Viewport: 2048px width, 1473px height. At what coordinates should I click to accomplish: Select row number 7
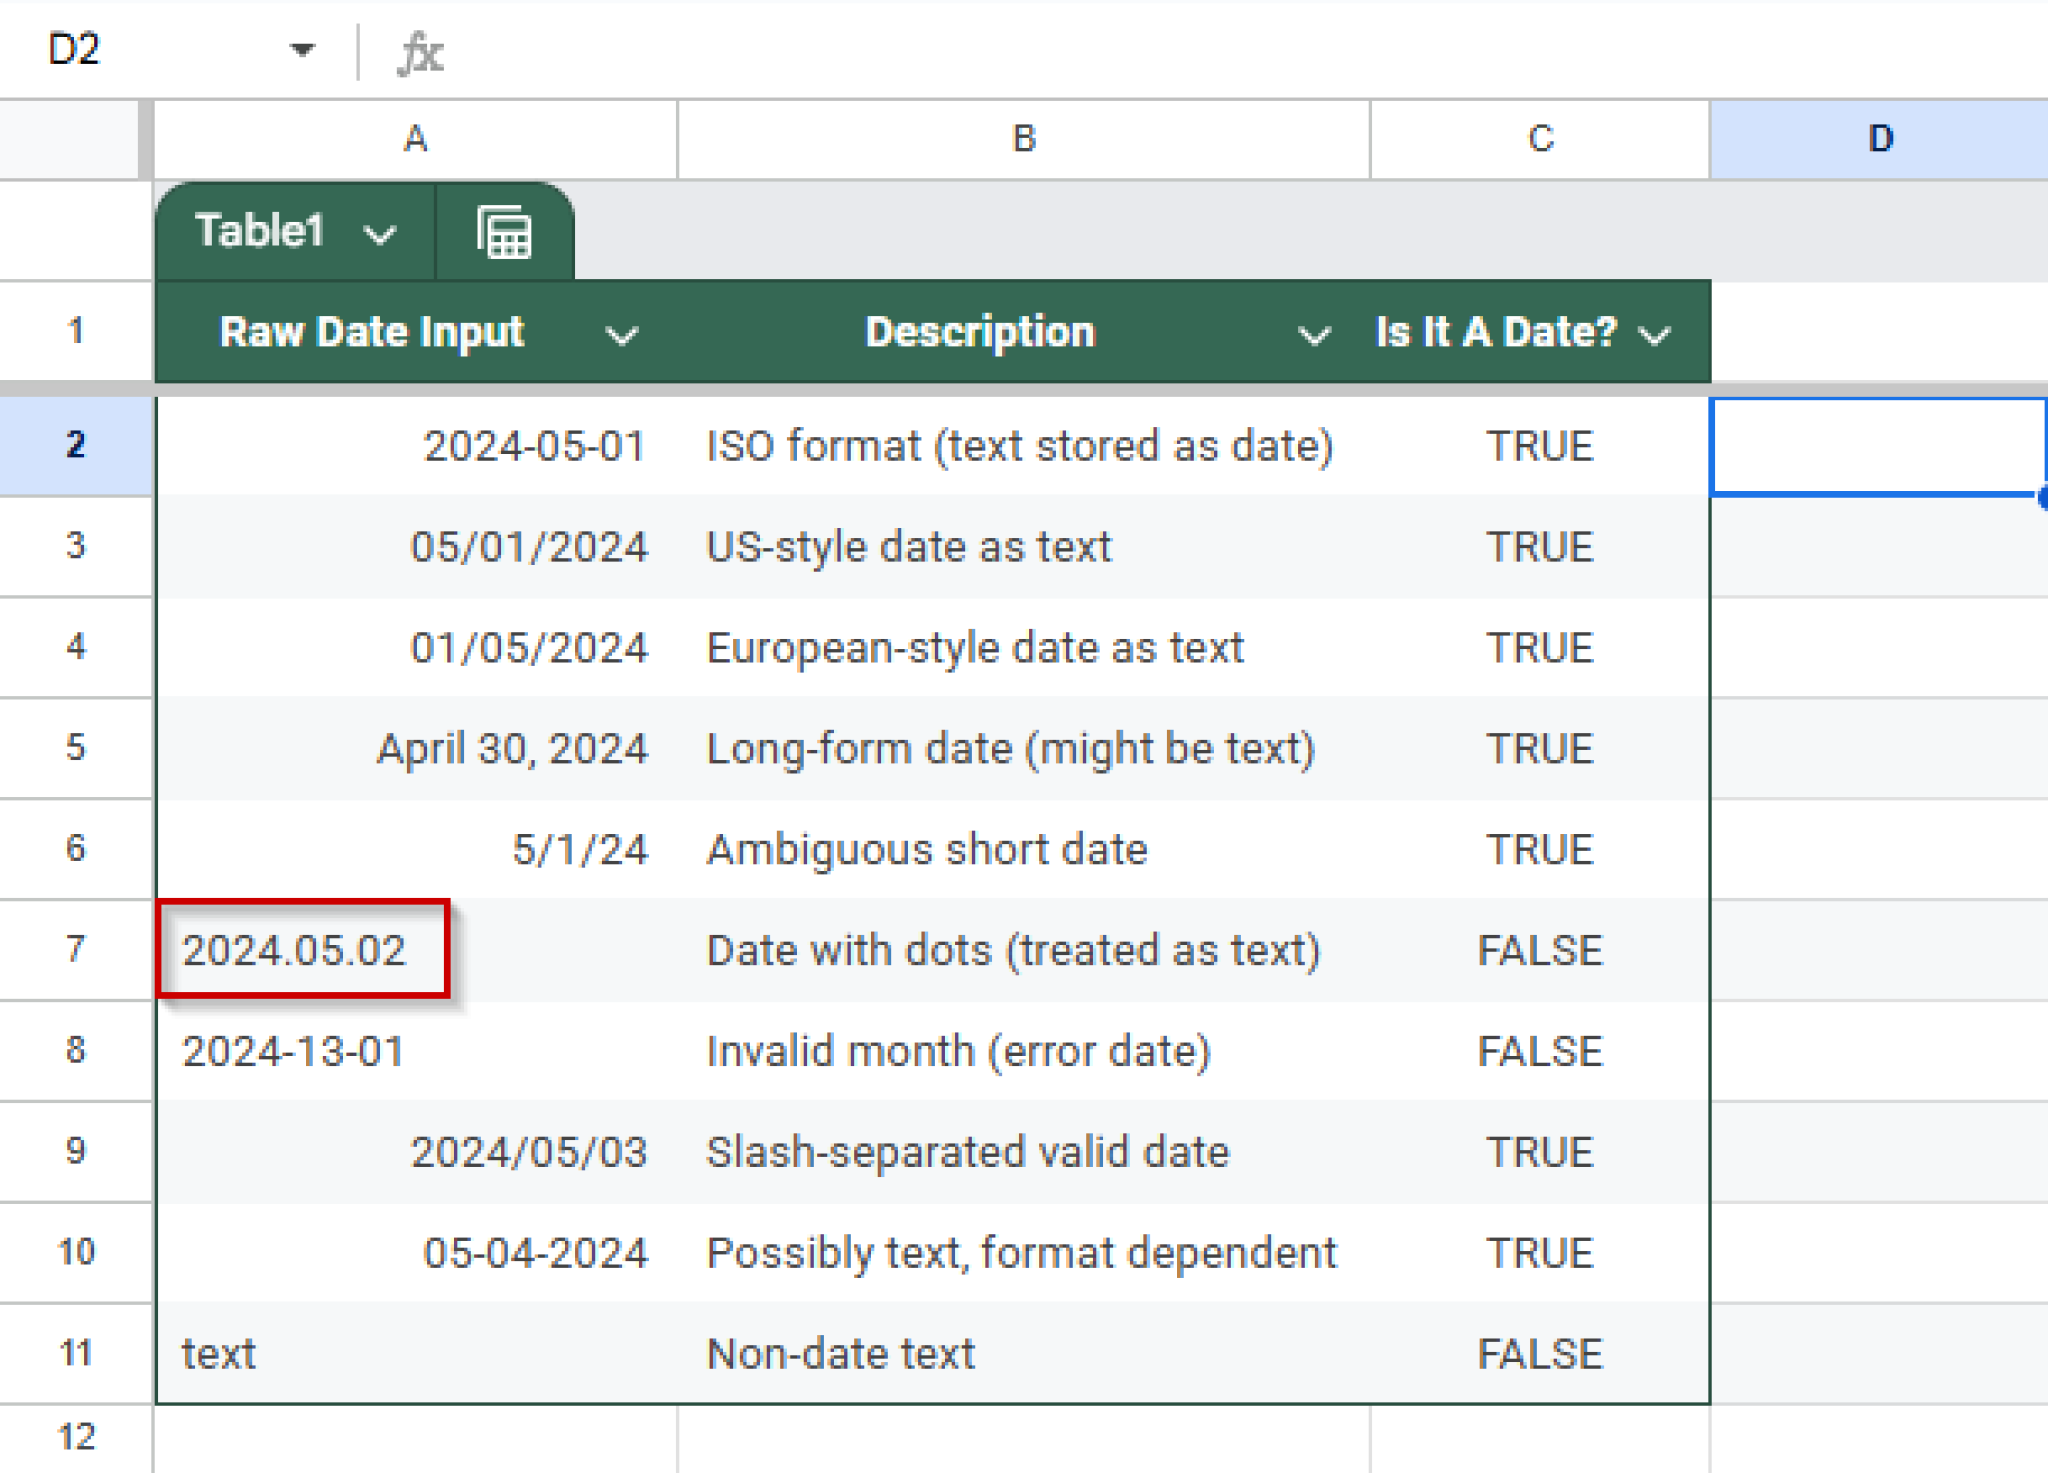[x=74, y=950]
